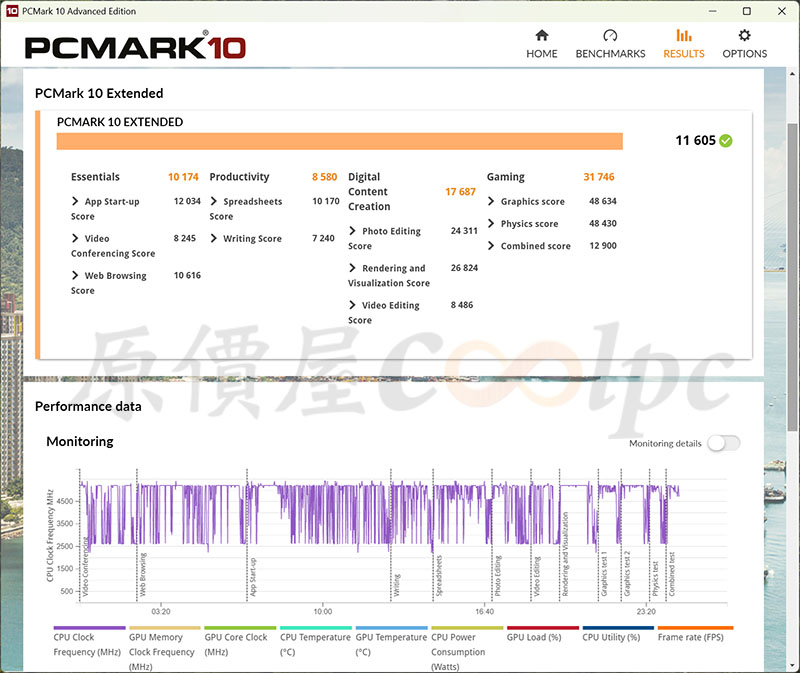Viewport: 800px width, 673px height.
Task: Click the Digital Content Creation heading
Action: click(x=369, y=191)
